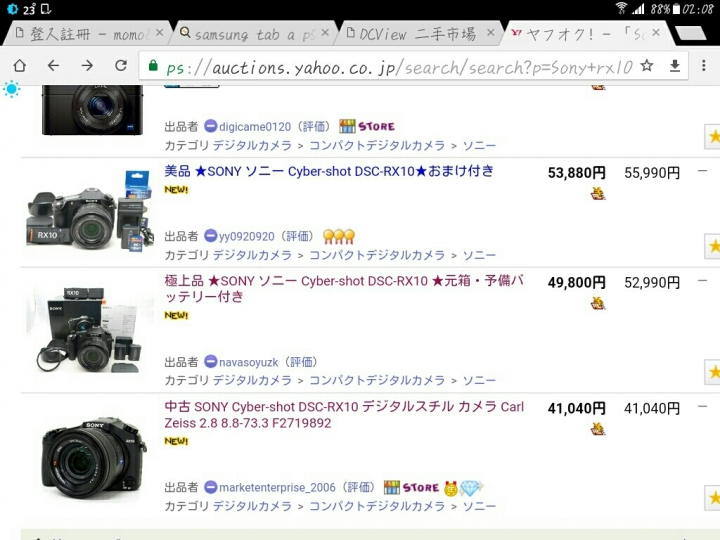Open 評価 rating for digicame0120
The width and height of the screenshot is (720, 540).
pos(314,127)
